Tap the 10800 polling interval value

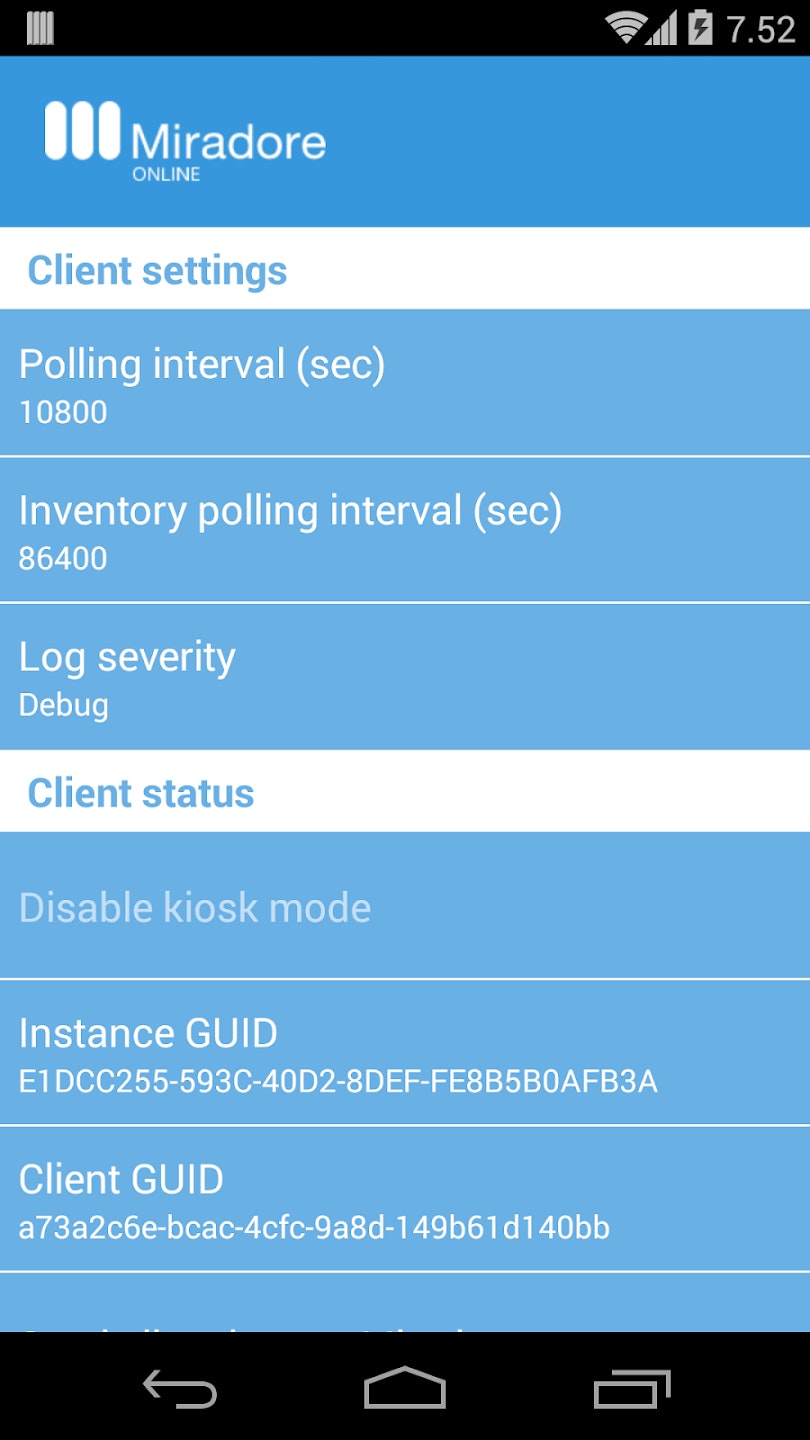63,412
